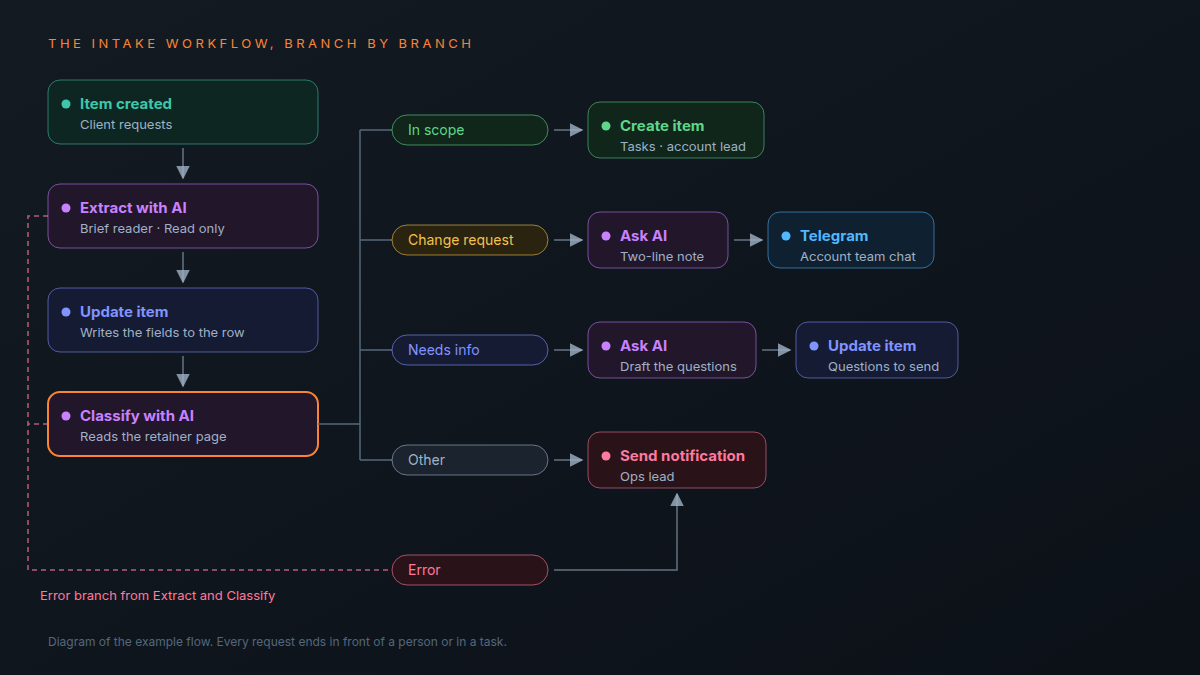Click 'Error branch from Extract and Classify' caption
The image size is (1200, 675).
(157, 596)
